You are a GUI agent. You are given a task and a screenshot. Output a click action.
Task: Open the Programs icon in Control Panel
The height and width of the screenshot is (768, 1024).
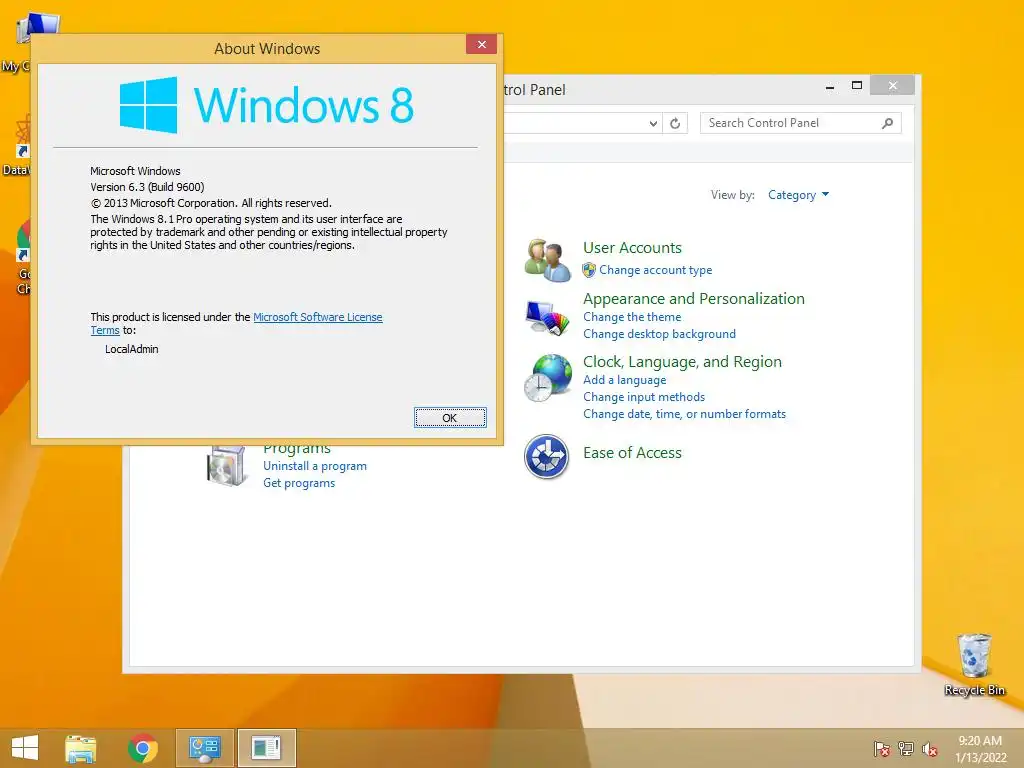pos(226,466)
